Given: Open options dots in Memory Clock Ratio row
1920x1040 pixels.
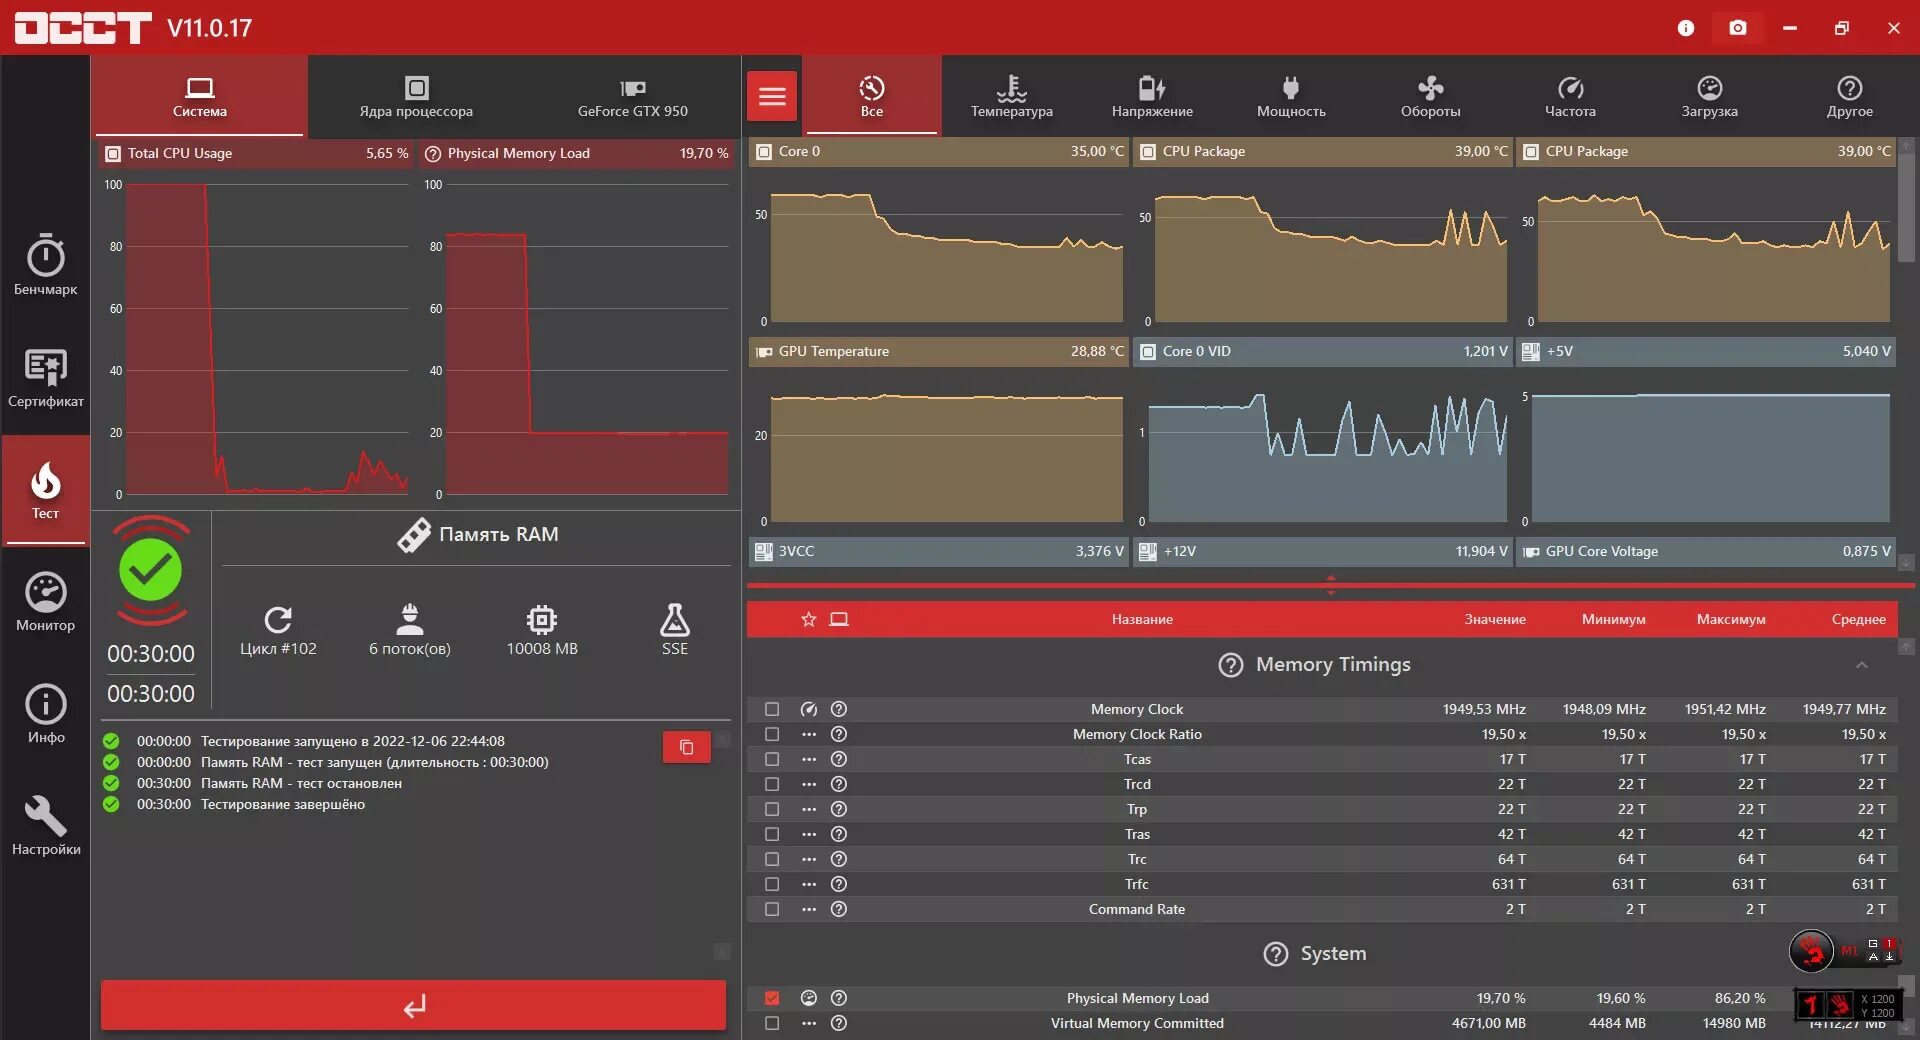Looking at the screenshot, I should [808, 734].
